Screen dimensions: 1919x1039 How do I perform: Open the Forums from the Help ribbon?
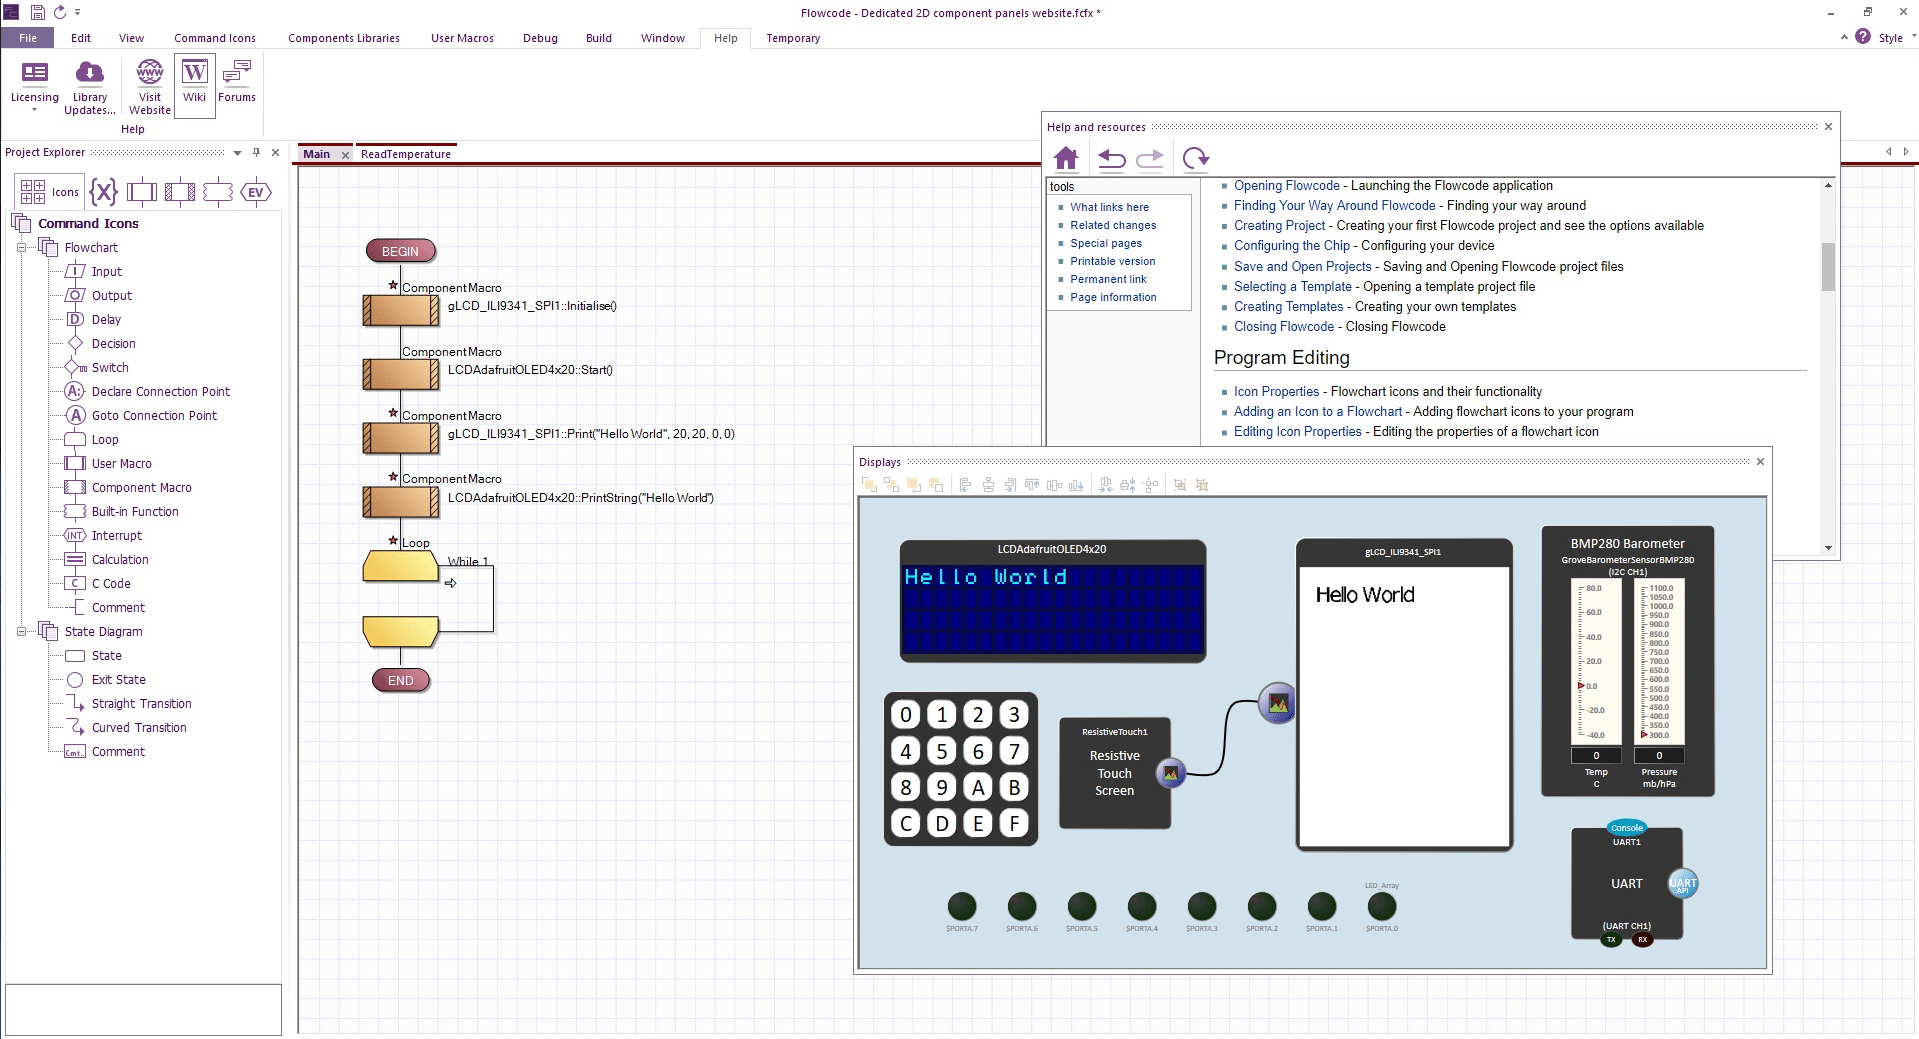(236, 84)
